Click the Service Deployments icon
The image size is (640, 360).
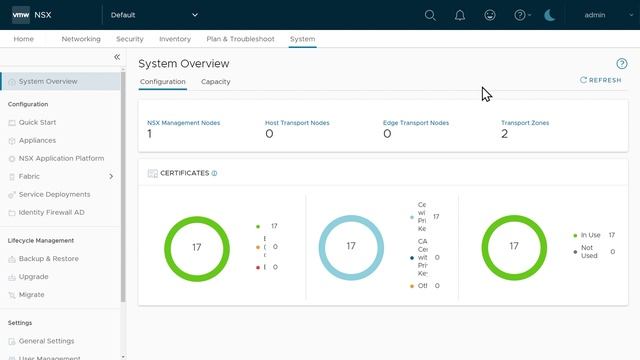tap(12, 195)
